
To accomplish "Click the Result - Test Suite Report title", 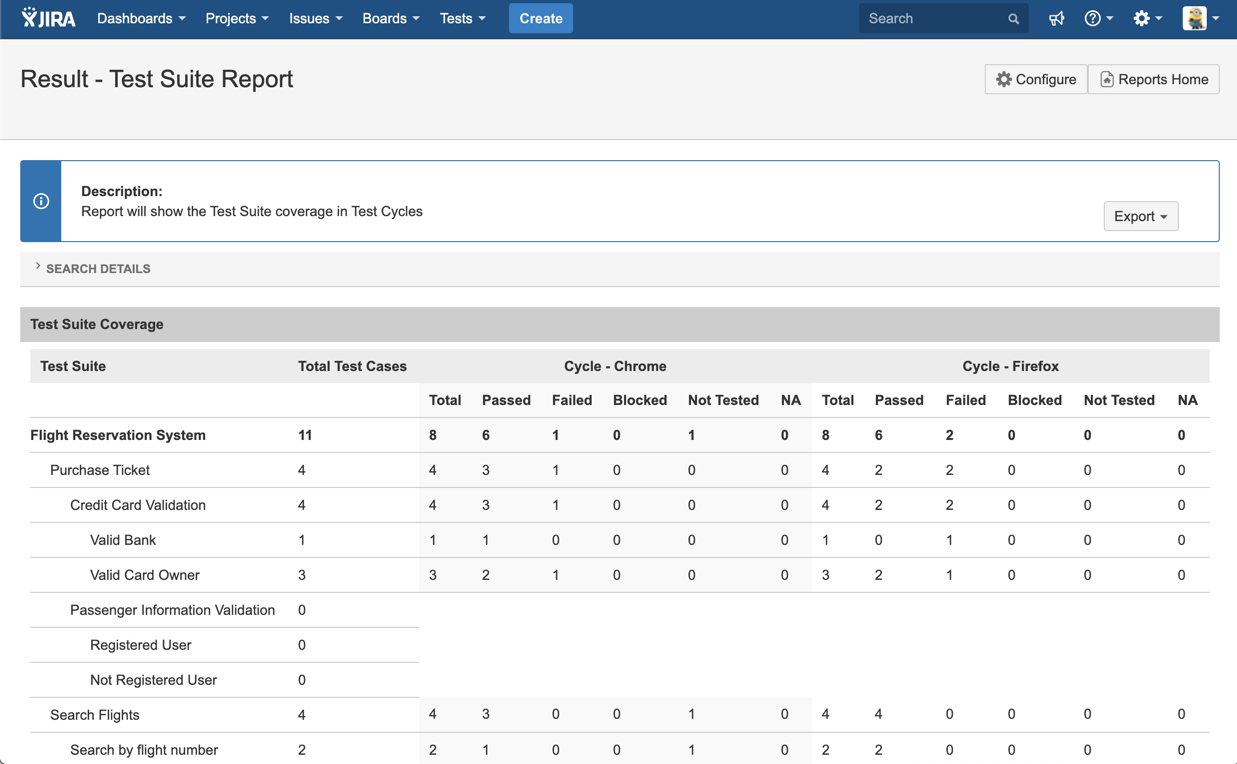I will coord(157,79).
